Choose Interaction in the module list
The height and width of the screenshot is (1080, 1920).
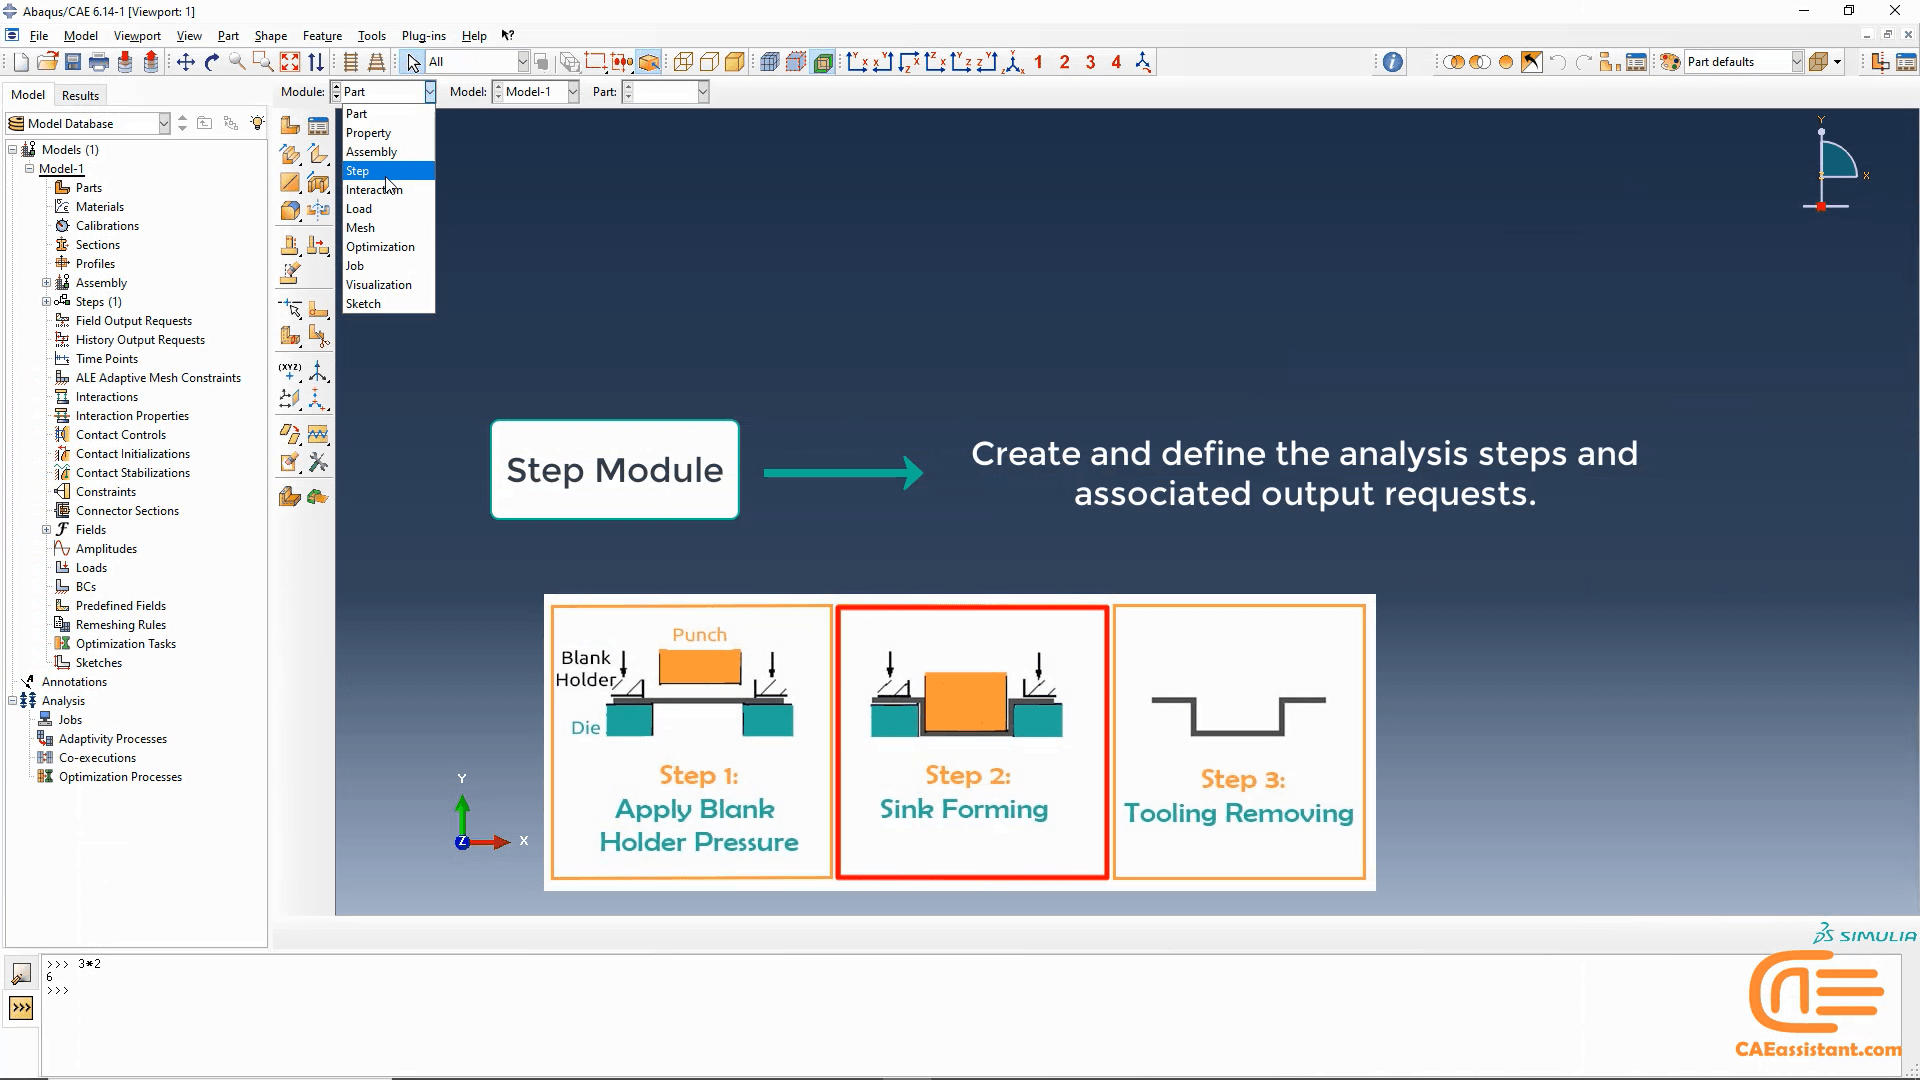click(x=388, y=190)
